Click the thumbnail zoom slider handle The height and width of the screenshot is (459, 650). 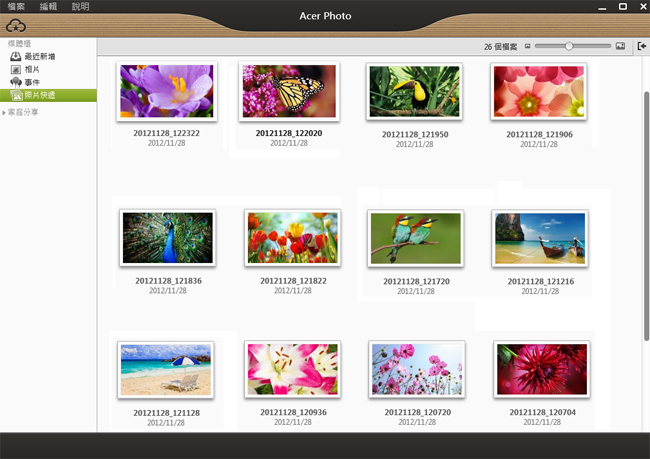(x=569, y=46)
